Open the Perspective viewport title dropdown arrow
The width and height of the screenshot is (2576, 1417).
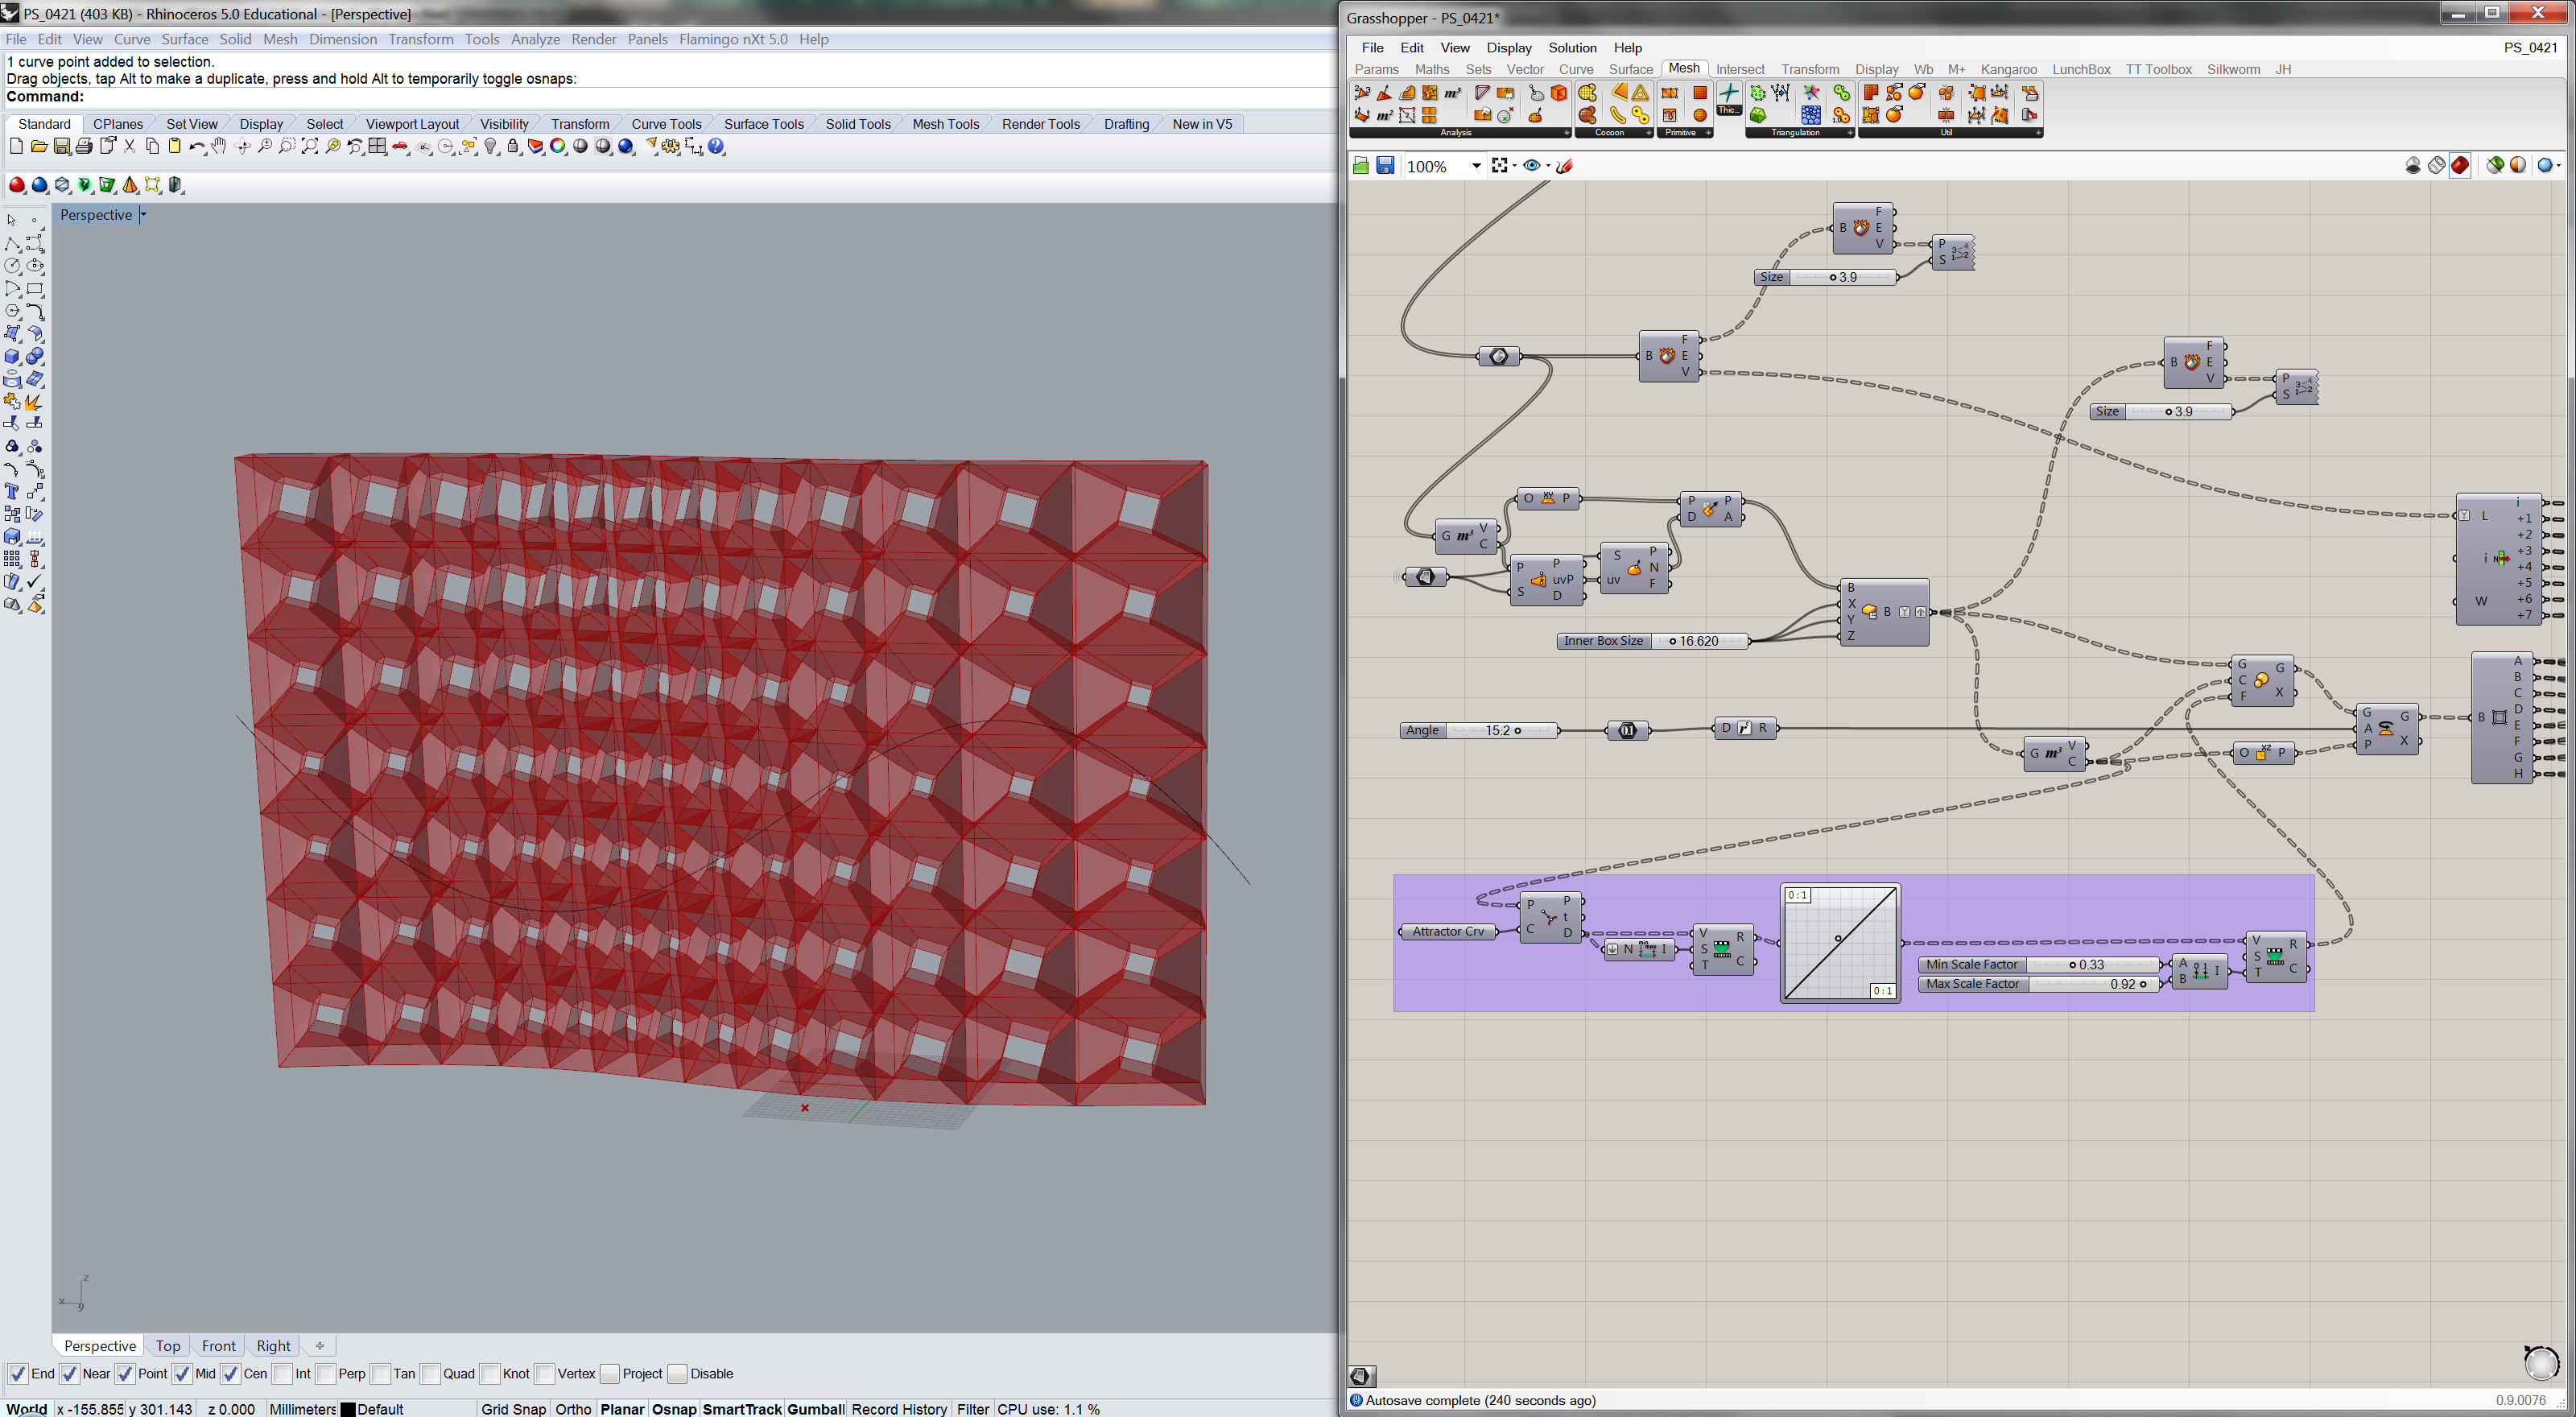[143, 215]
